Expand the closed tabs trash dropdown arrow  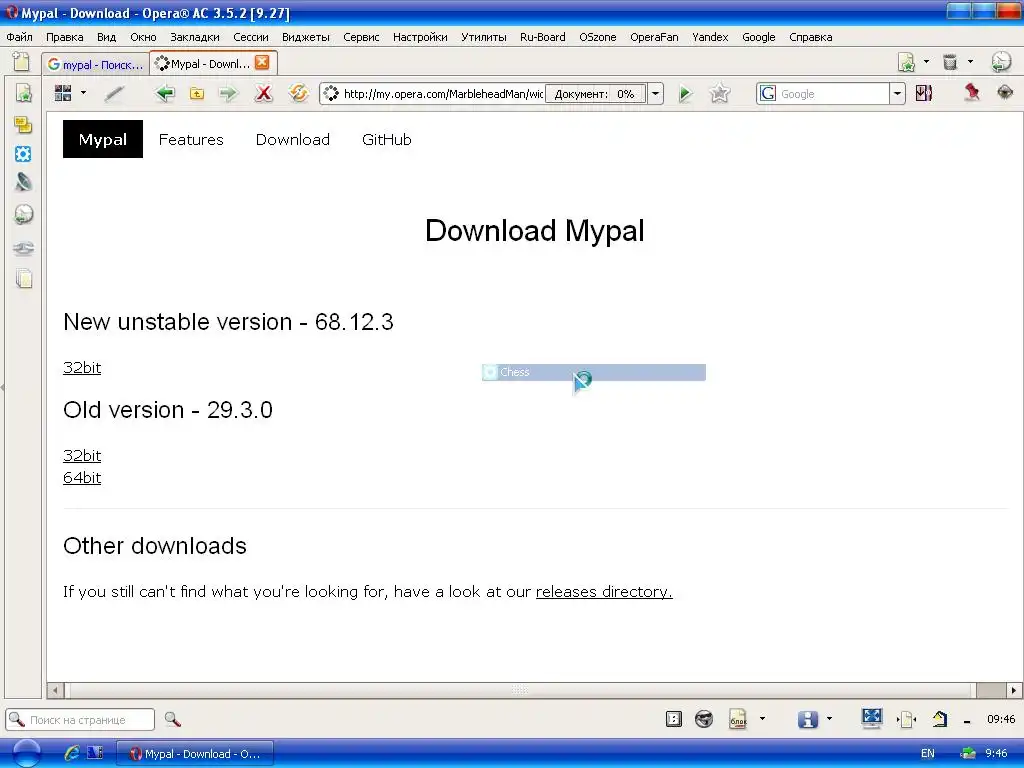(970, 62)
